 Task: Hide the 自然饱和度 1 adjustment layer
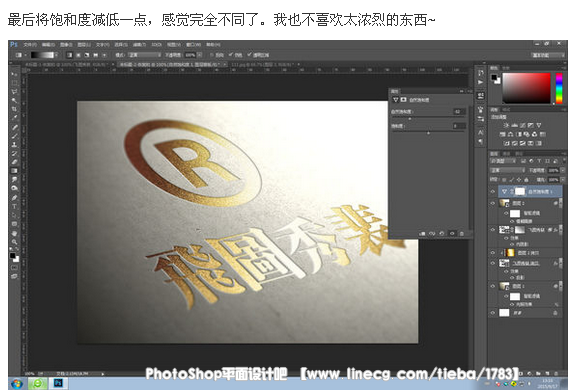[x=493, y=191]
